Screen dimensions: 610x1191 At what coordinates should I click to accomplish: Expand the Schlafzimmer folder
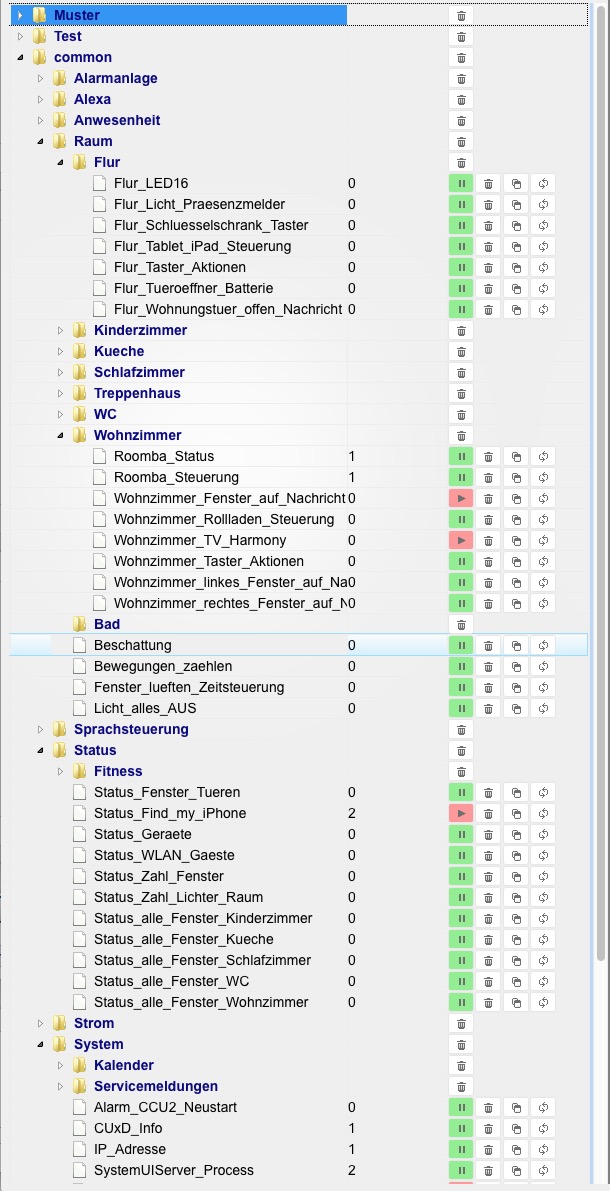click(x=61, y=372)
